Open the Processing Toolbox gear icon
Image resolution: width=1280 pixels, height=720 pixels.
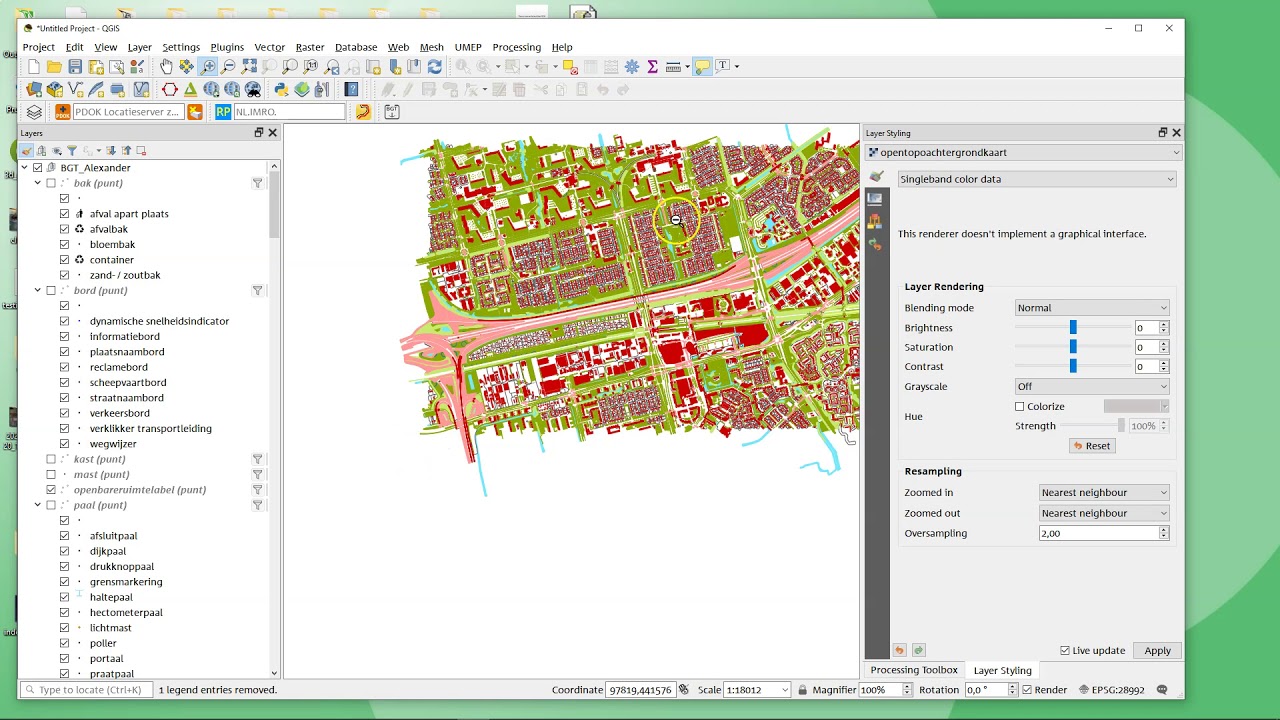tap(632, 67)
